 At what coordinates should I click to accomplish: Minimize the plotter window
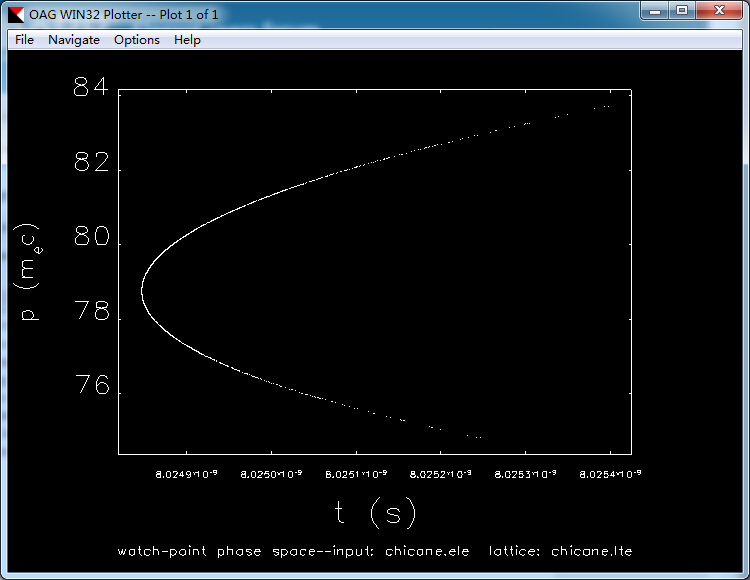click(655, 11)
